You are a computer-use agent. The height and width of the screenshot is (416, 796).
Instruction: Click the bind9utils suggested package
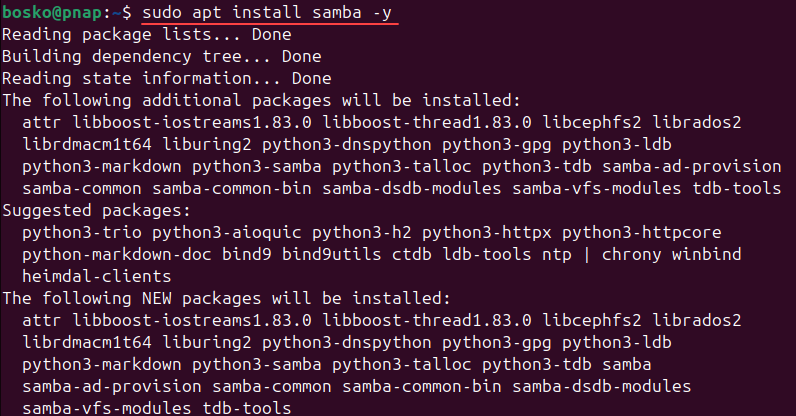tap(331, 254)
